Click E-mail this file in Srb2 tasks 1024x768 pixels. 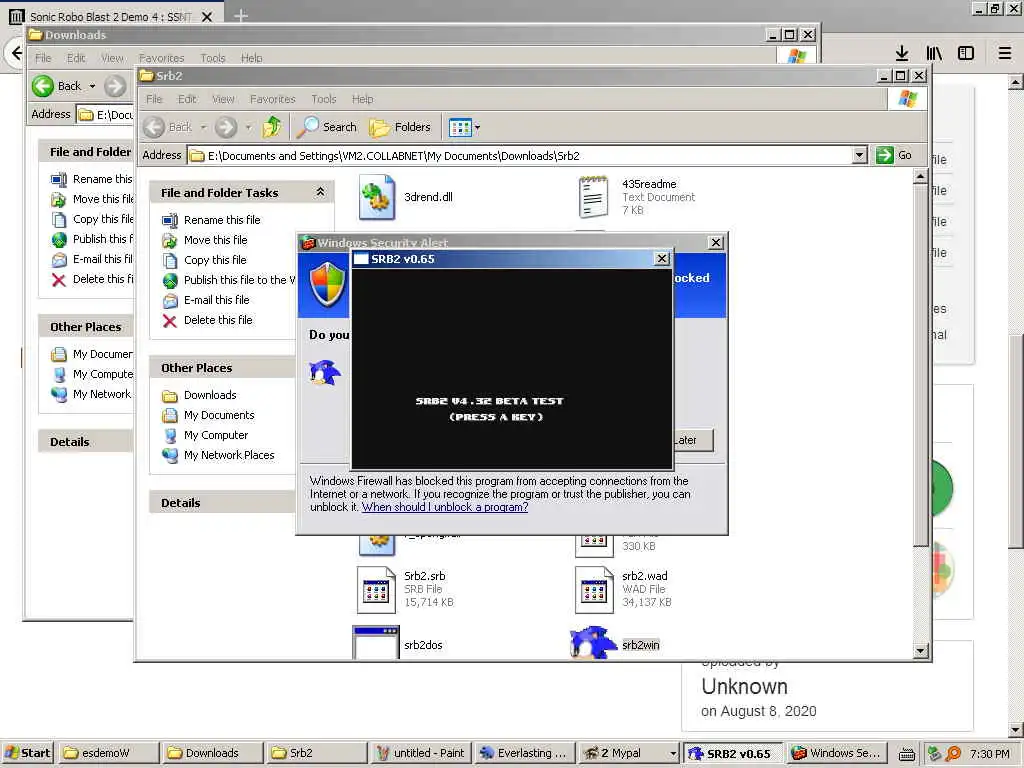[216, 300]
